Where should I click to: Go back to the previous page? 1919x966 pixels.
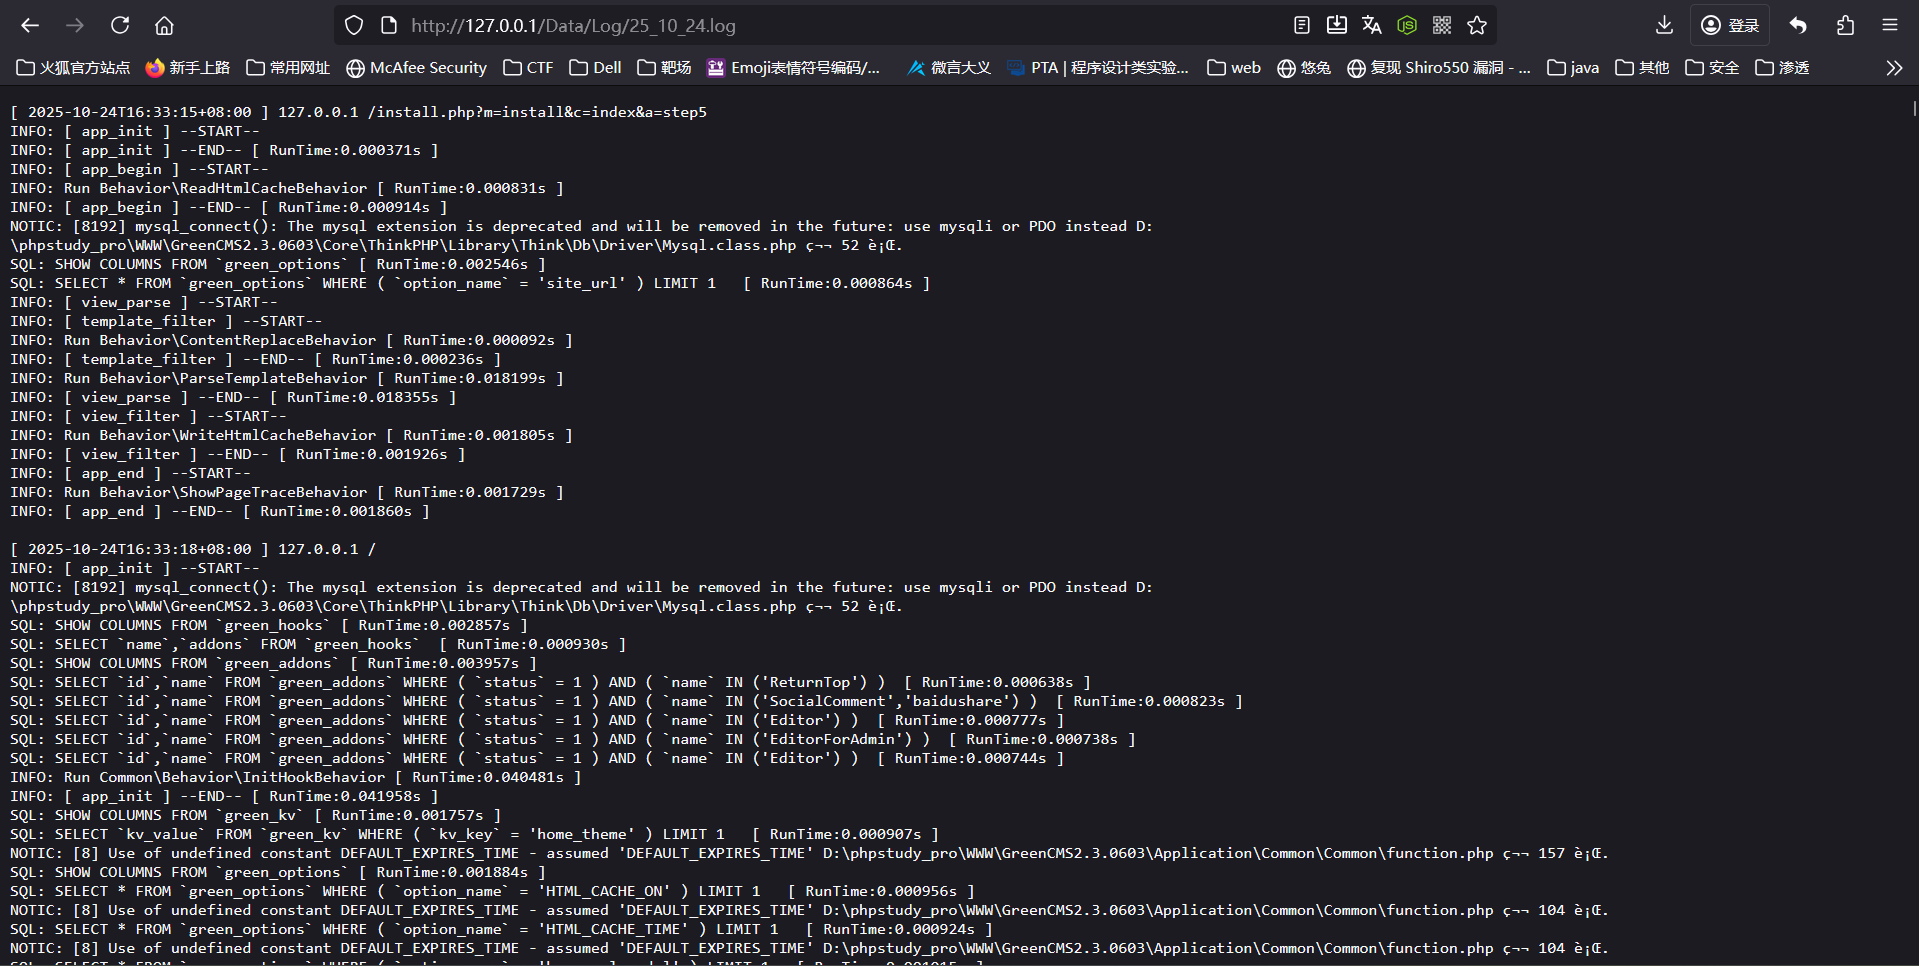[30, 25]
